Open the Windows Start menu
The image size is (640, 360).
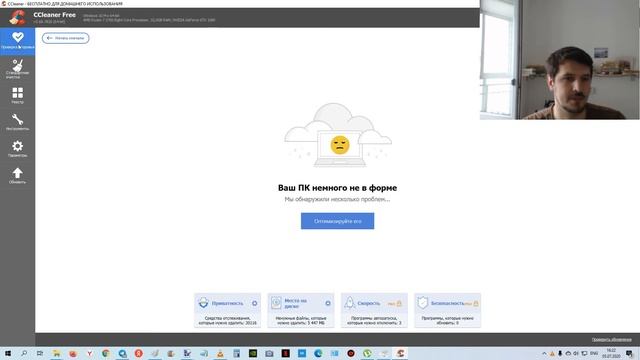tap(8, 353)
